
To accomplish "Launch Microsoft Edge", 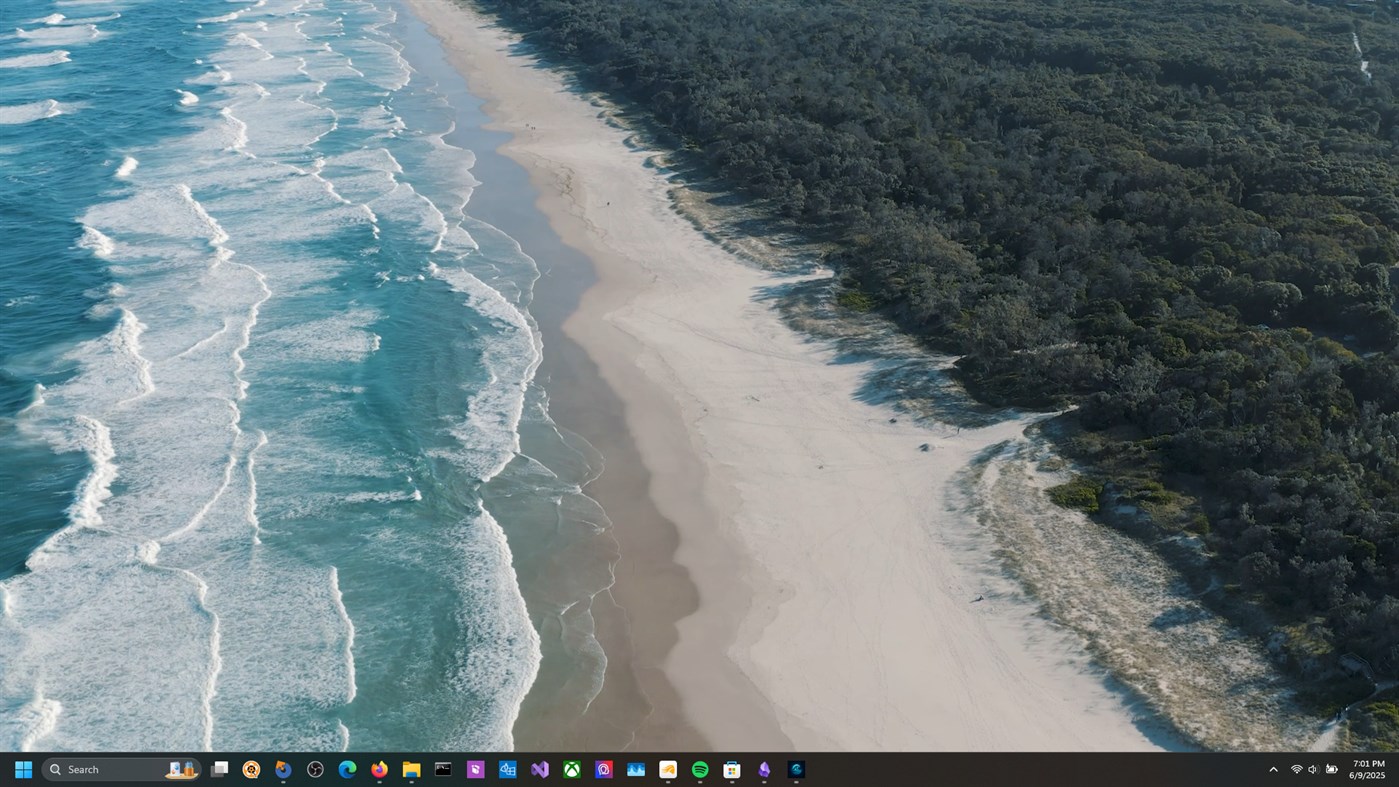I will (348, 769).
